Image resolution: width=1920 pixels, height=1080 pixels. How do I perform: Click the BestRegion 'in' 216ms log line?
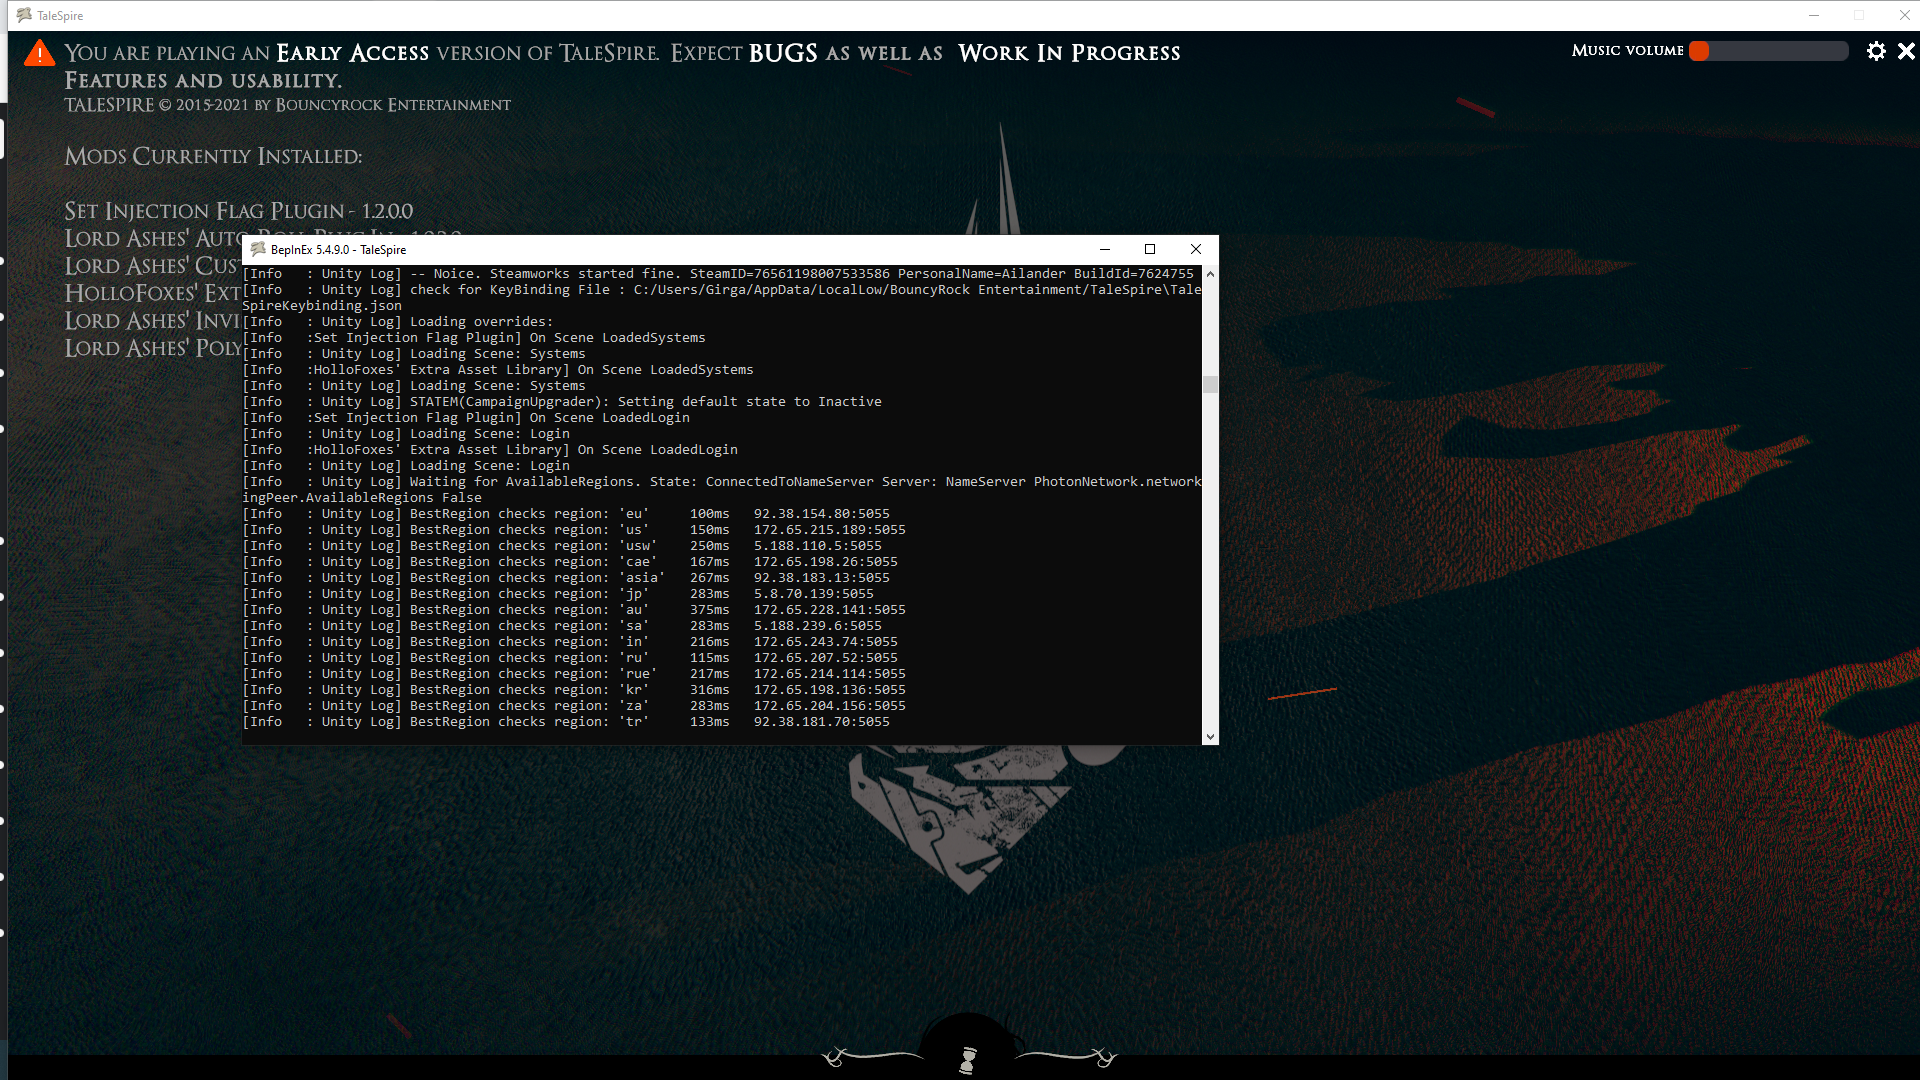[x=570, y=642]
